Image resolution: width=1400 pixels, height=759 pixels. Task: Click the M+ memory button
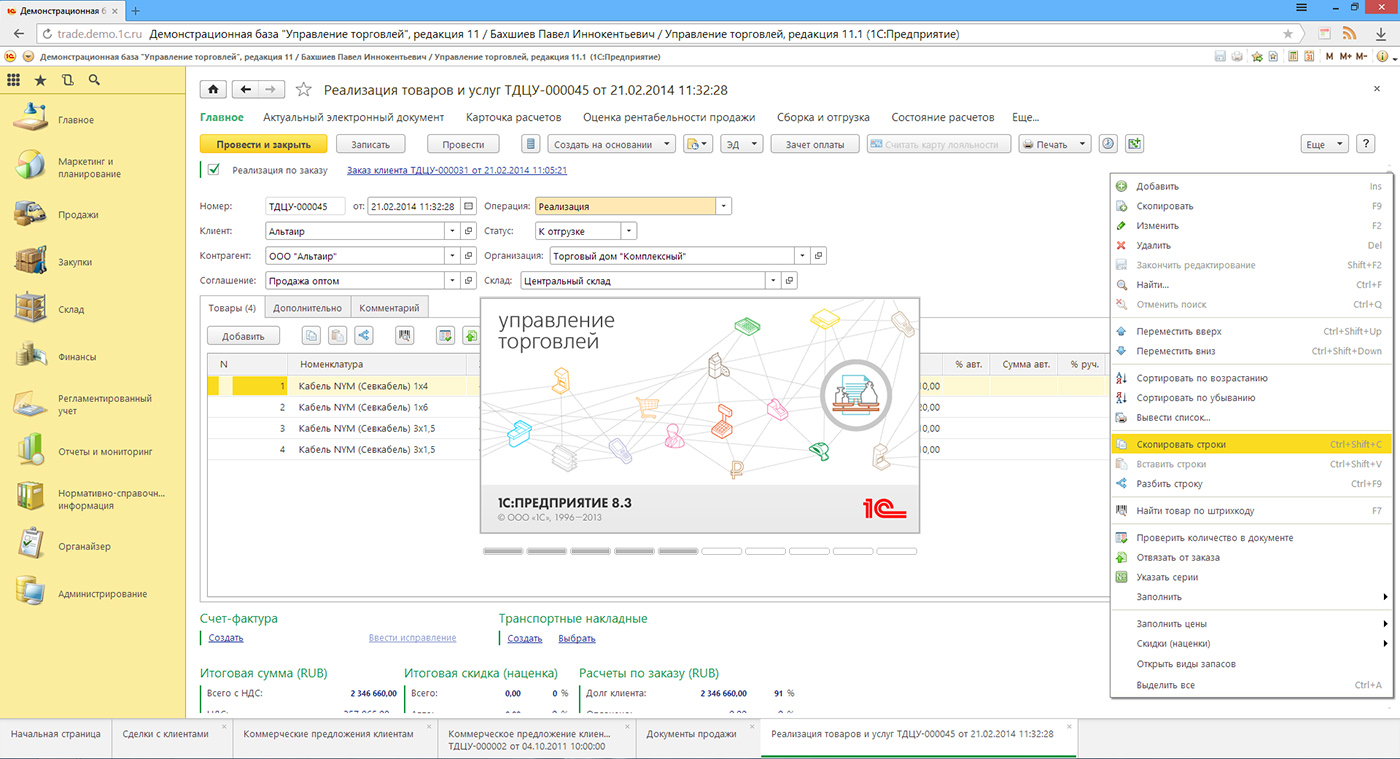(1346, 57)
